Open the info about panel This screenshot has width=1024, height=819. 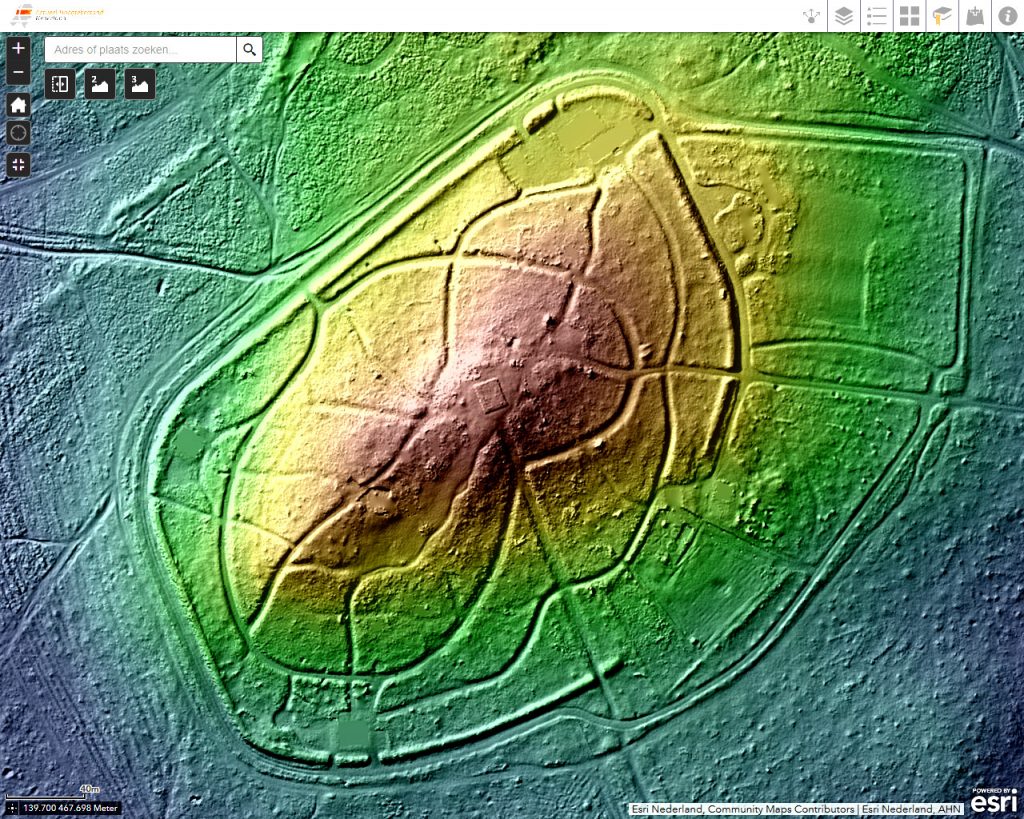[x=1006, y=16]
